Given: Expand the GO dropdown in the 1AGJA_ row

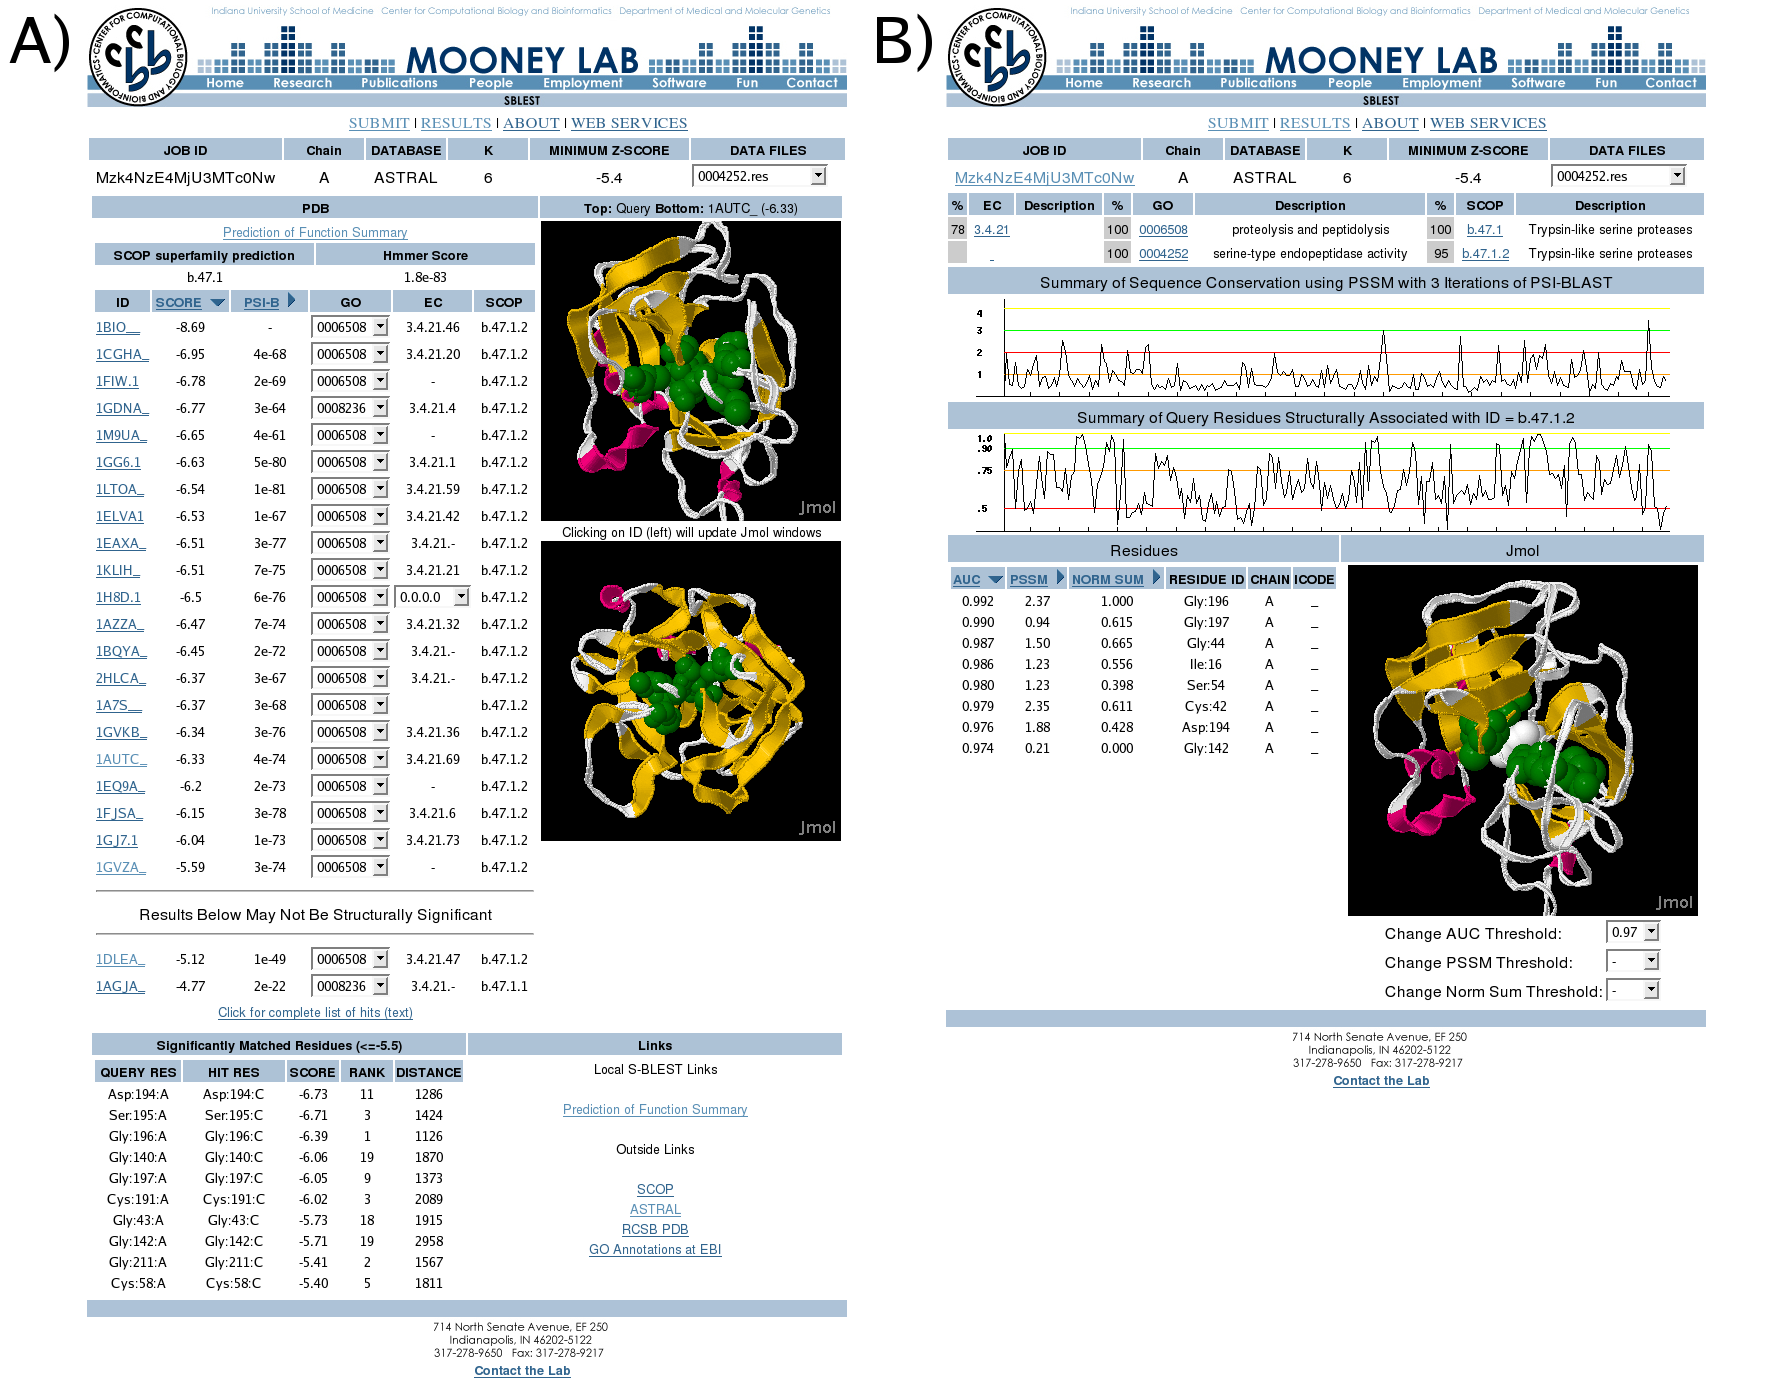Looking at the screenshot, I should pyautogui.click(x=350, y=986).
